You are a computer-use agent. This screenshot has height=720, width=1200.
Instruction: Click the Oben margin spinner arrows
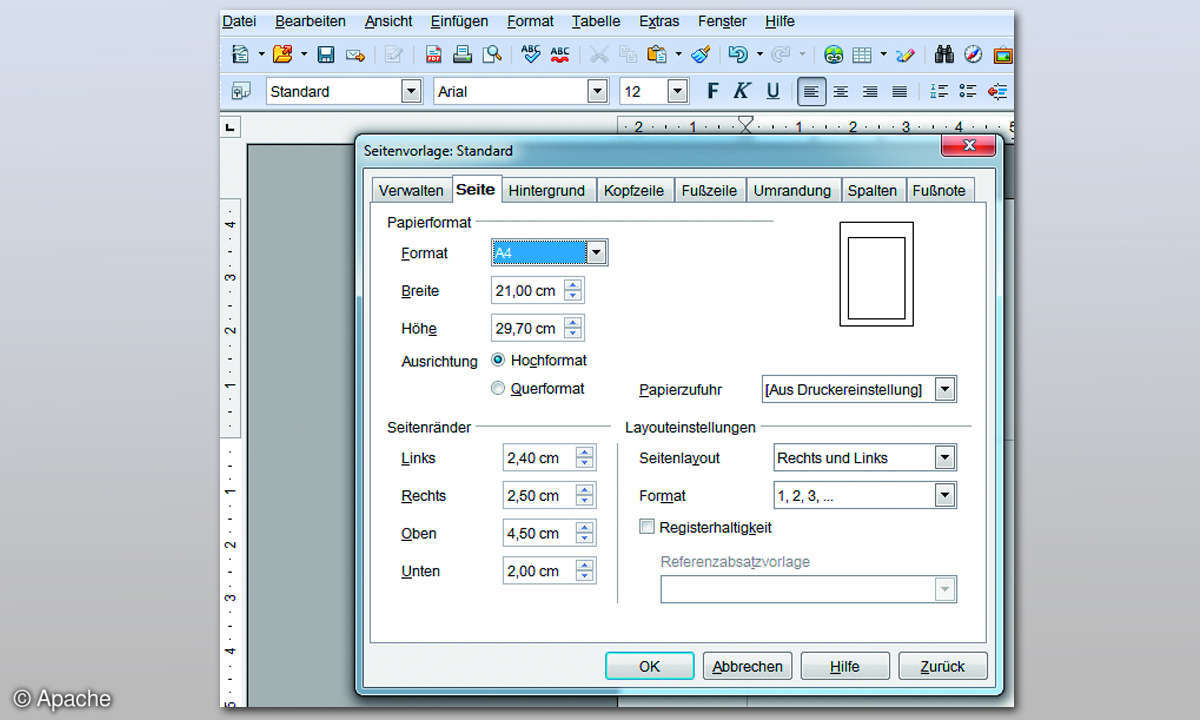[x=585, y=533]
